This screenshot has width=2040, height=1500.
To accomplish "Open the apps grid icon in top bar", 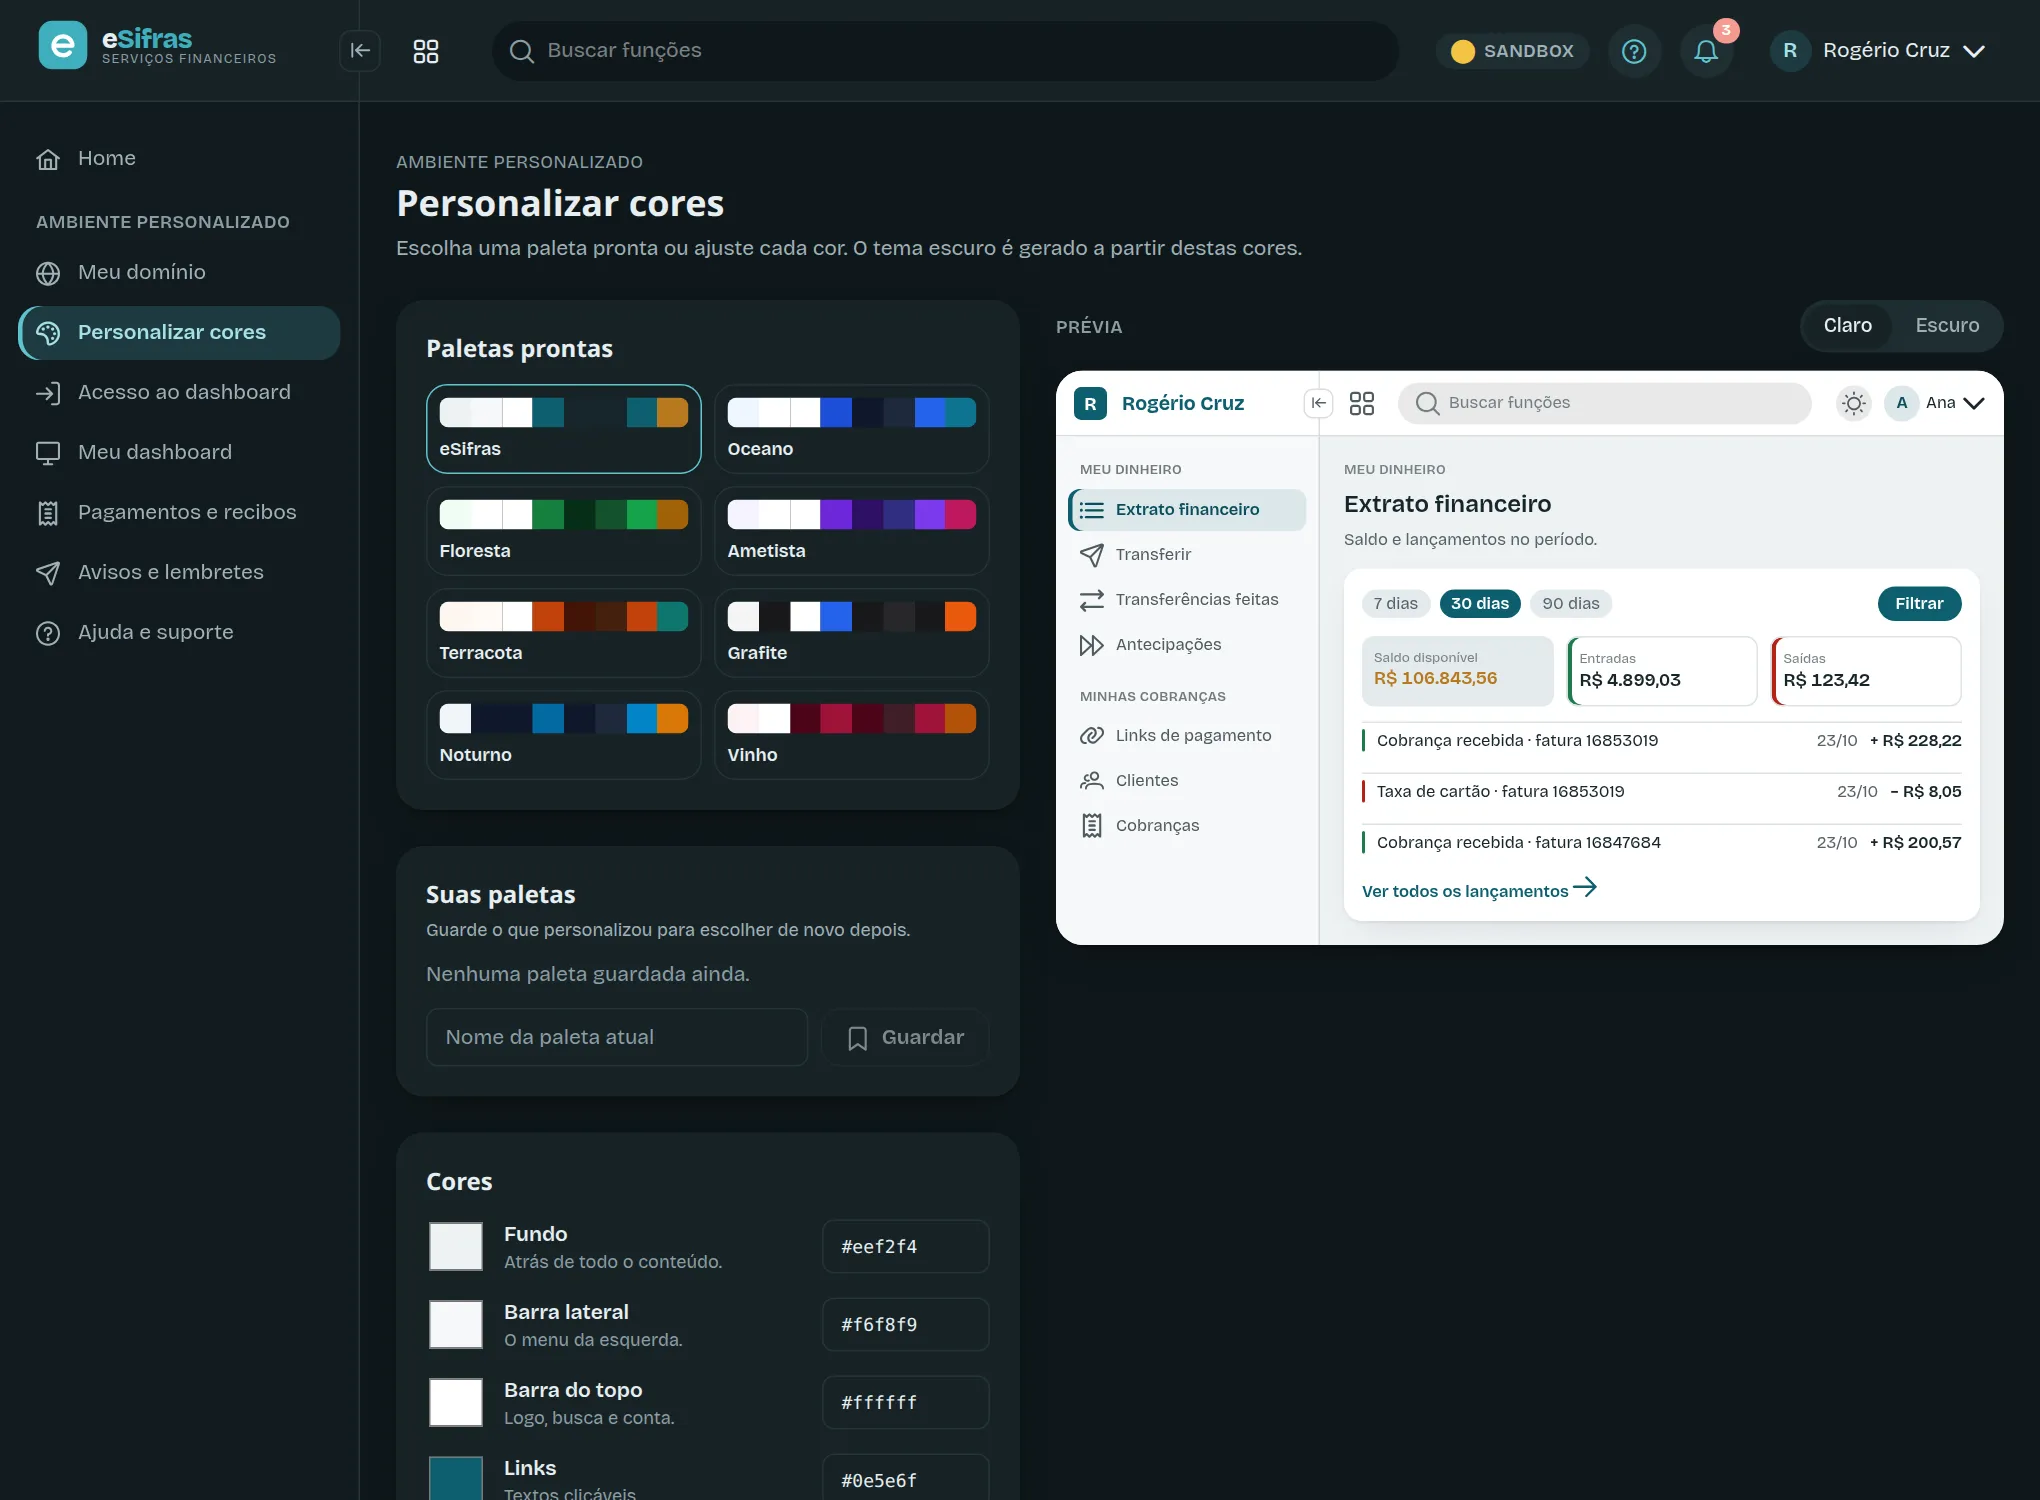I will pos(426,51).
